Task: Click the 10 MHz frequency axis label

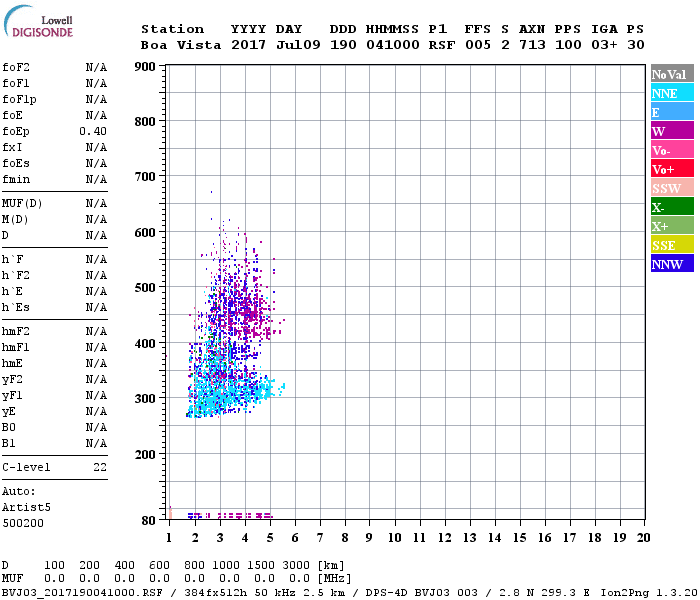Action: pos(394,538)
